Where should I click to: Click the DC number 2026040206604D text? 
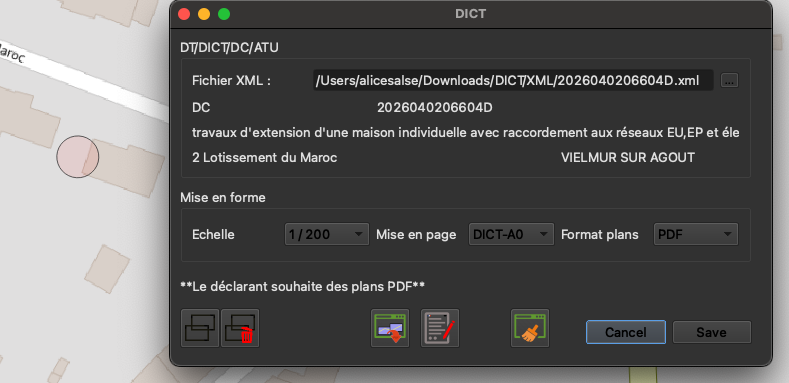click(x=435, y=108)
